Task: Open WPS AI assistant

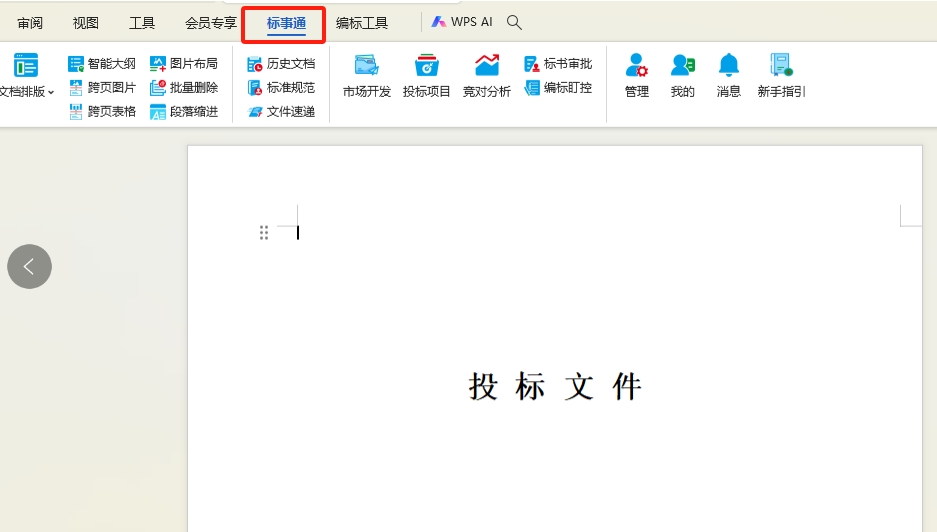Action: click(463, 22)
